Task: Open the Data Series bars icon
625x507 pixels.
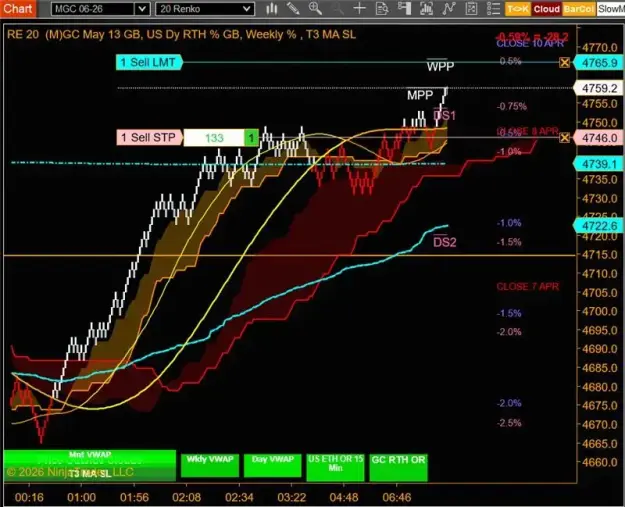Action: 426,8
